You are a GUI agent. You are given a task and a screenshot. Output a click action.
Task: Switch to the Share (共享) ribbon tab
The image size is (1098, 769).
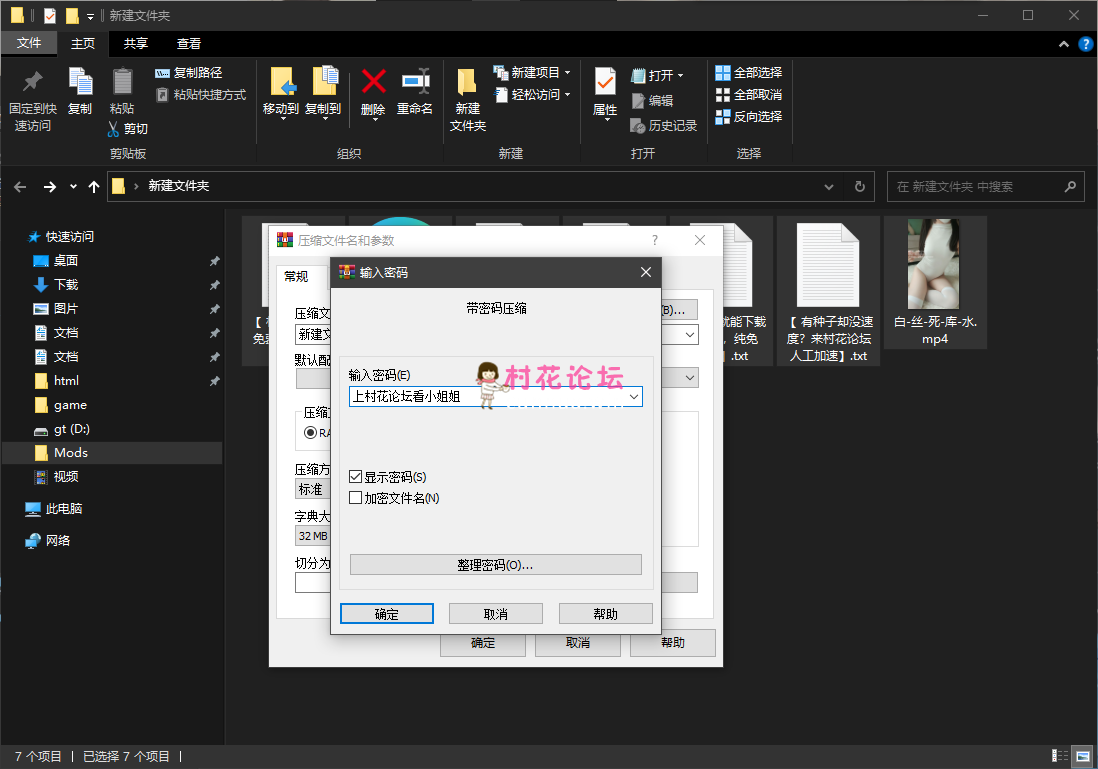point(136,44)
